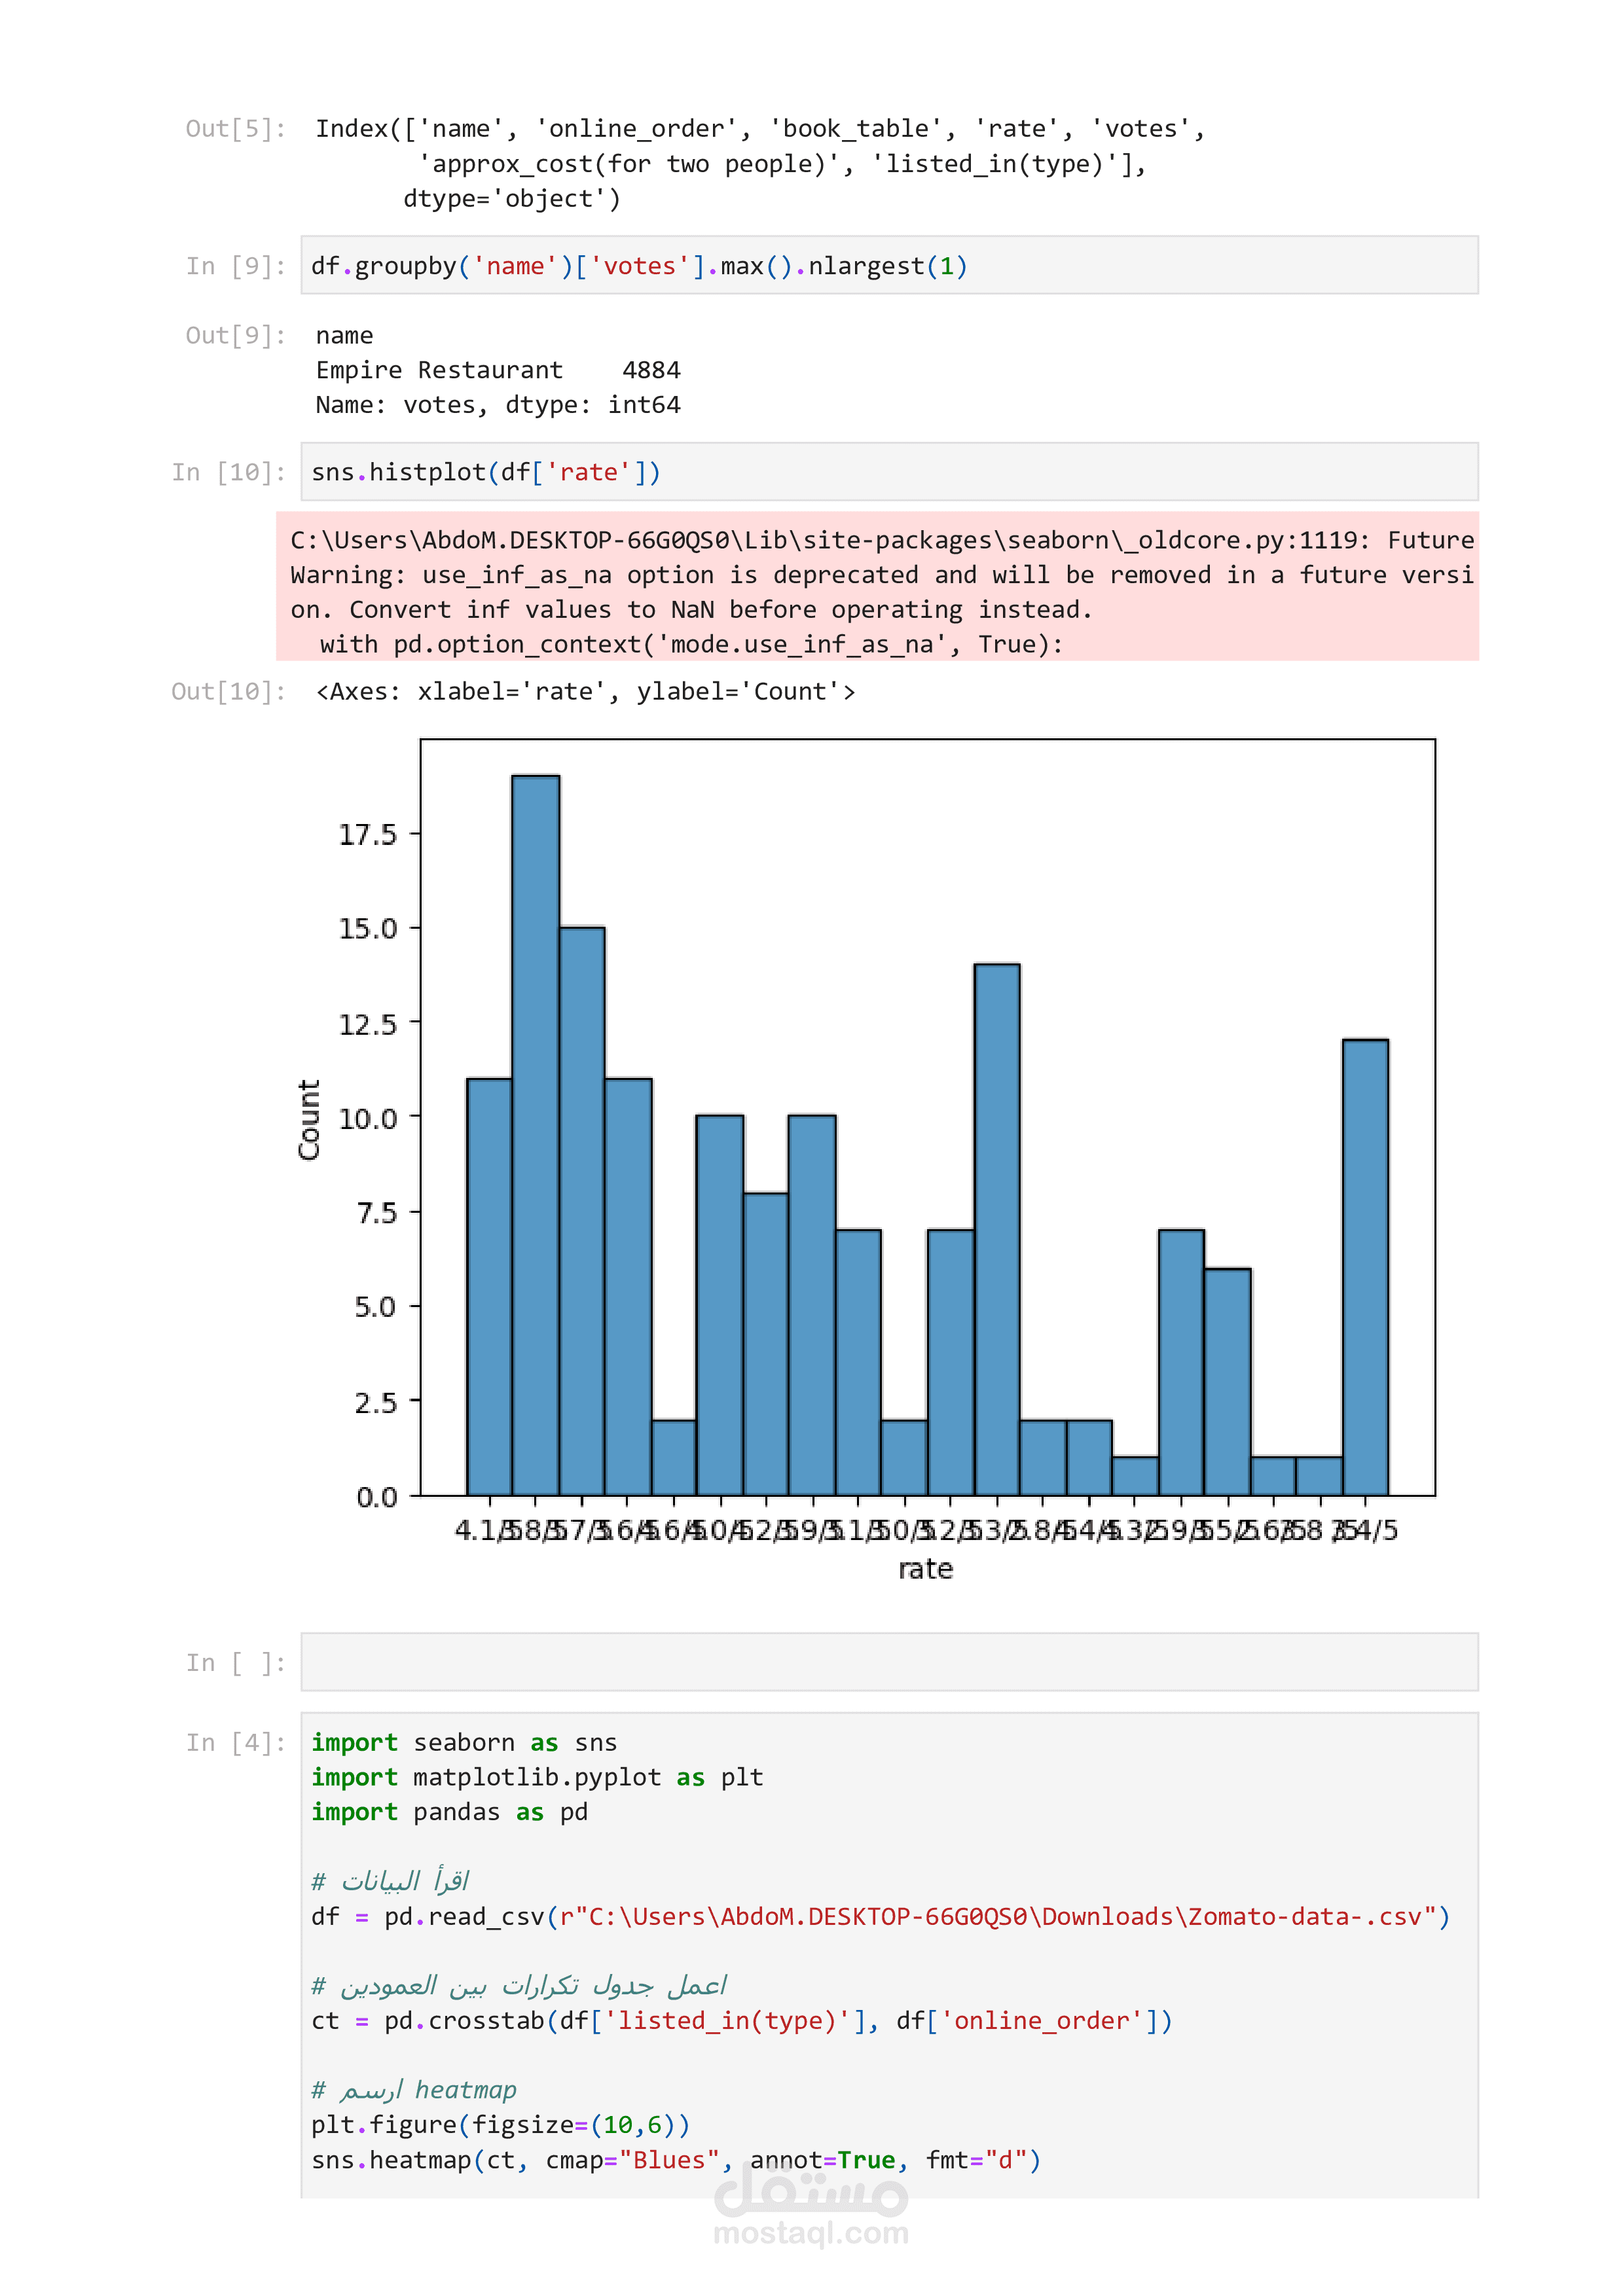Click the pink FutureWarning output box
This screenshot has width=1623, height=2296.
[878, 587]
